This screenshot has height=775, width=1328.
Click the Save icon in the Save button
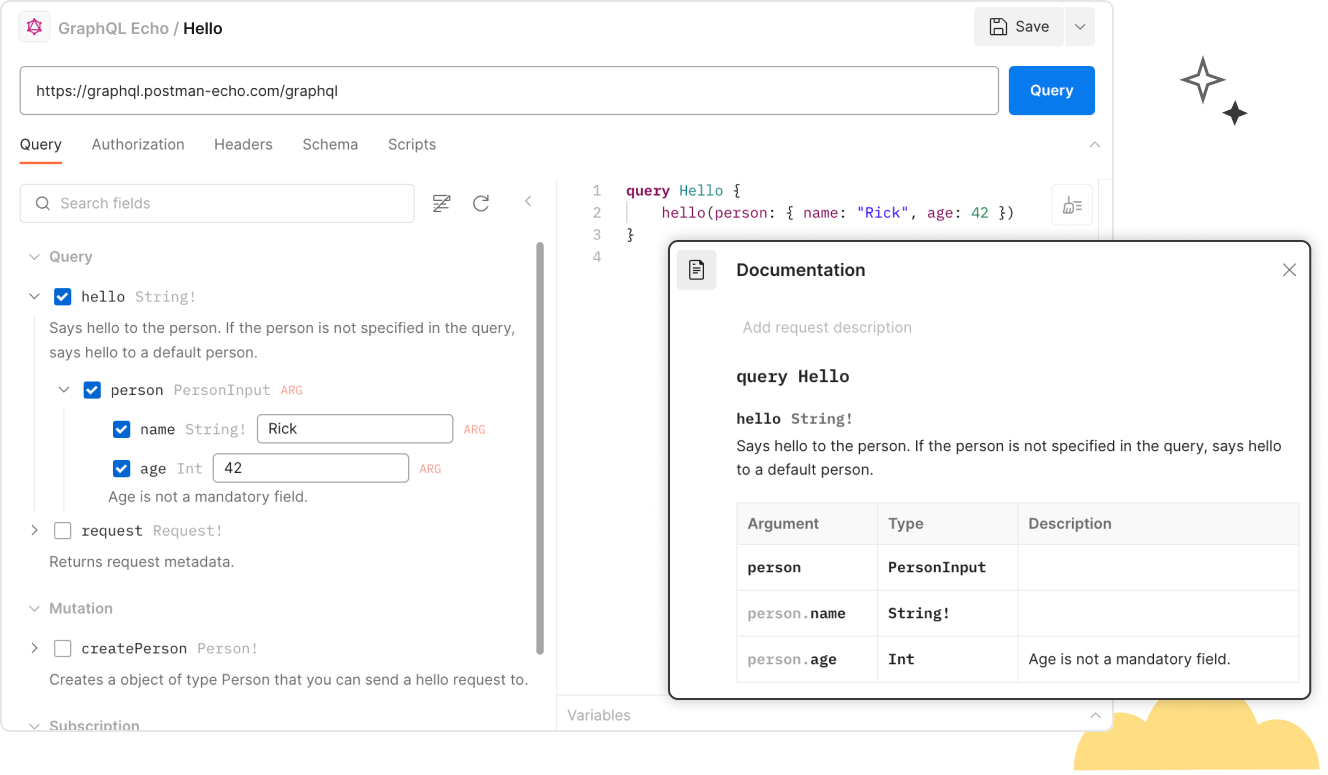pos(996,27)
